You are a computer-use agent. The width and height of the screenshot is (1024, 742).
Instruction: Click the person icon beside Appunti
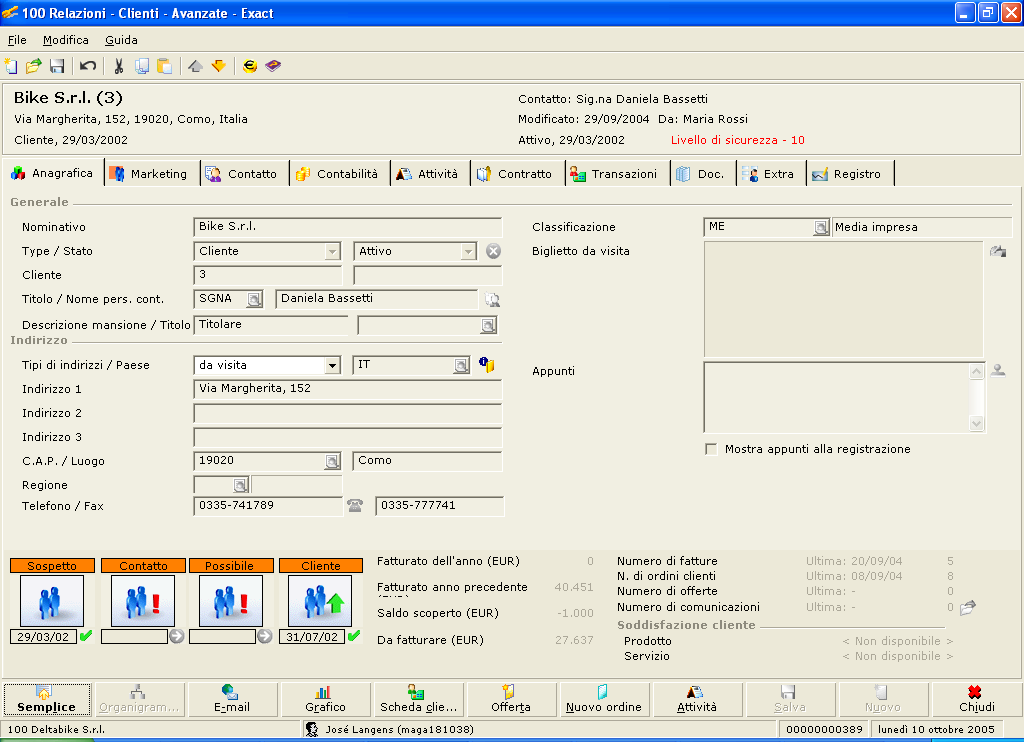[998, 370]
